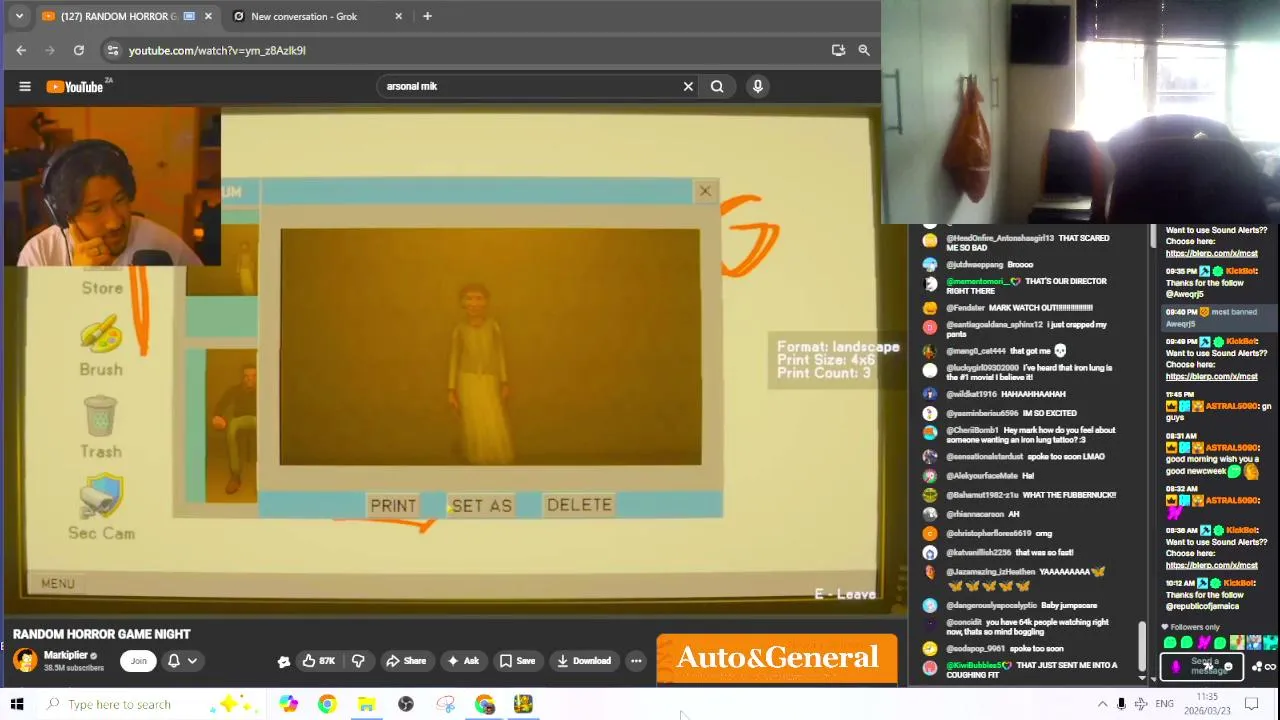
Task: Run the YouTube search with magnifier button
Action: click(717, 86)
